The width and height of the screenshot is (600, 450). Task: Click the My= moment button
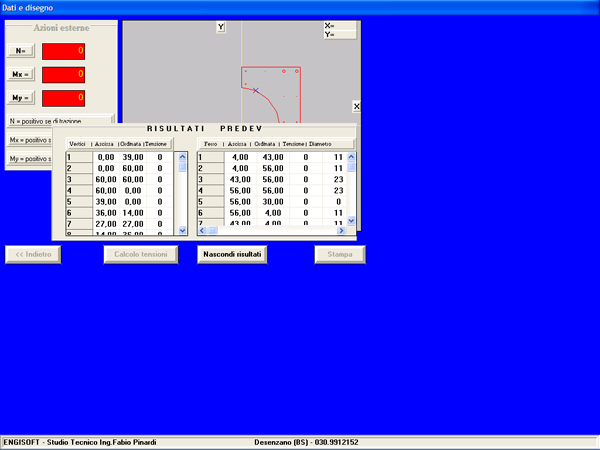pos(20,98)
